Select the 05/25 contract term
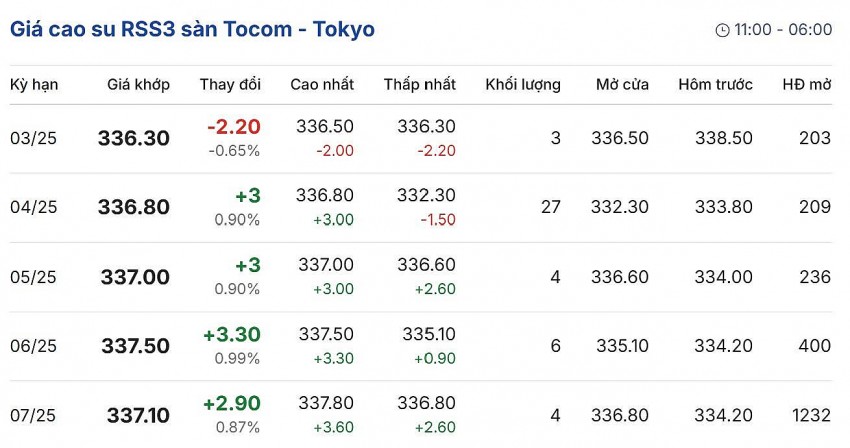The width and height of the screenshot is (850, 448). coord(34,276)
